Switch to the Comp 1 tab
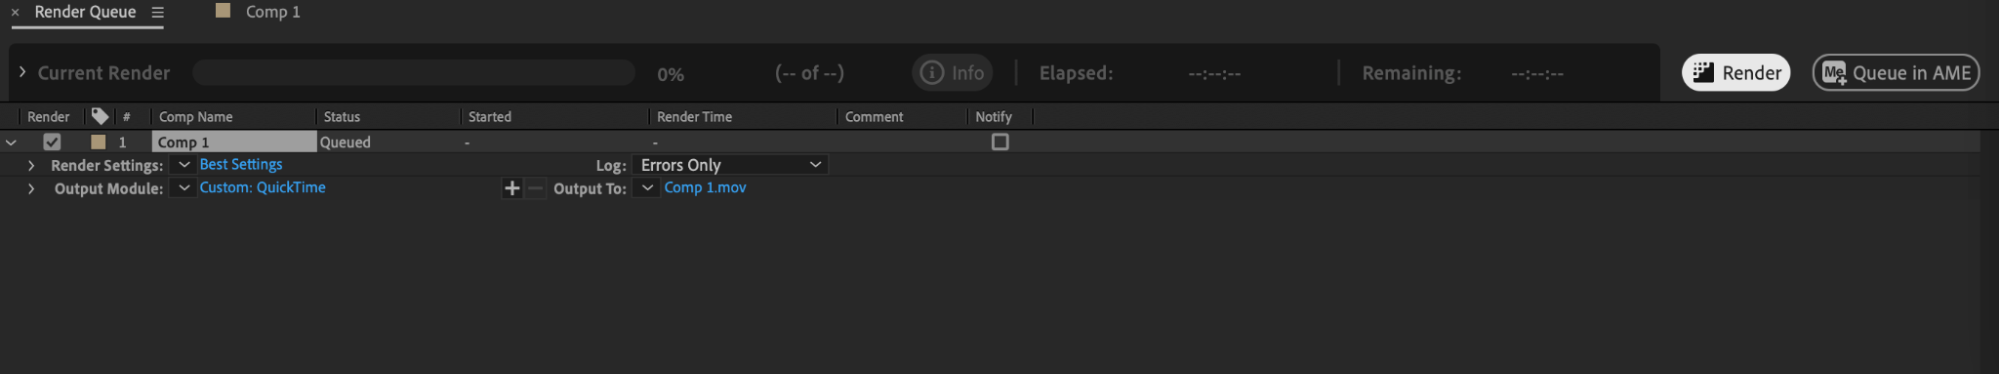This screenshot has height=374, width=1999. coord(272,12)
